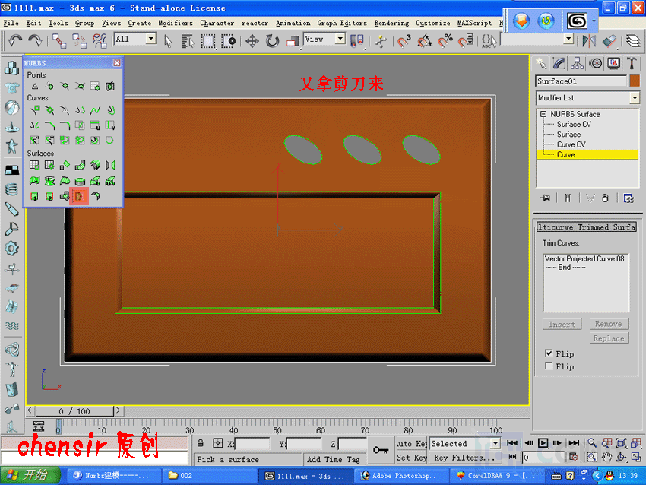The width and height of the screenshot is (646, 485).
Task: Uncheck the checked Flip checkbox
Action: click(549, 354)
